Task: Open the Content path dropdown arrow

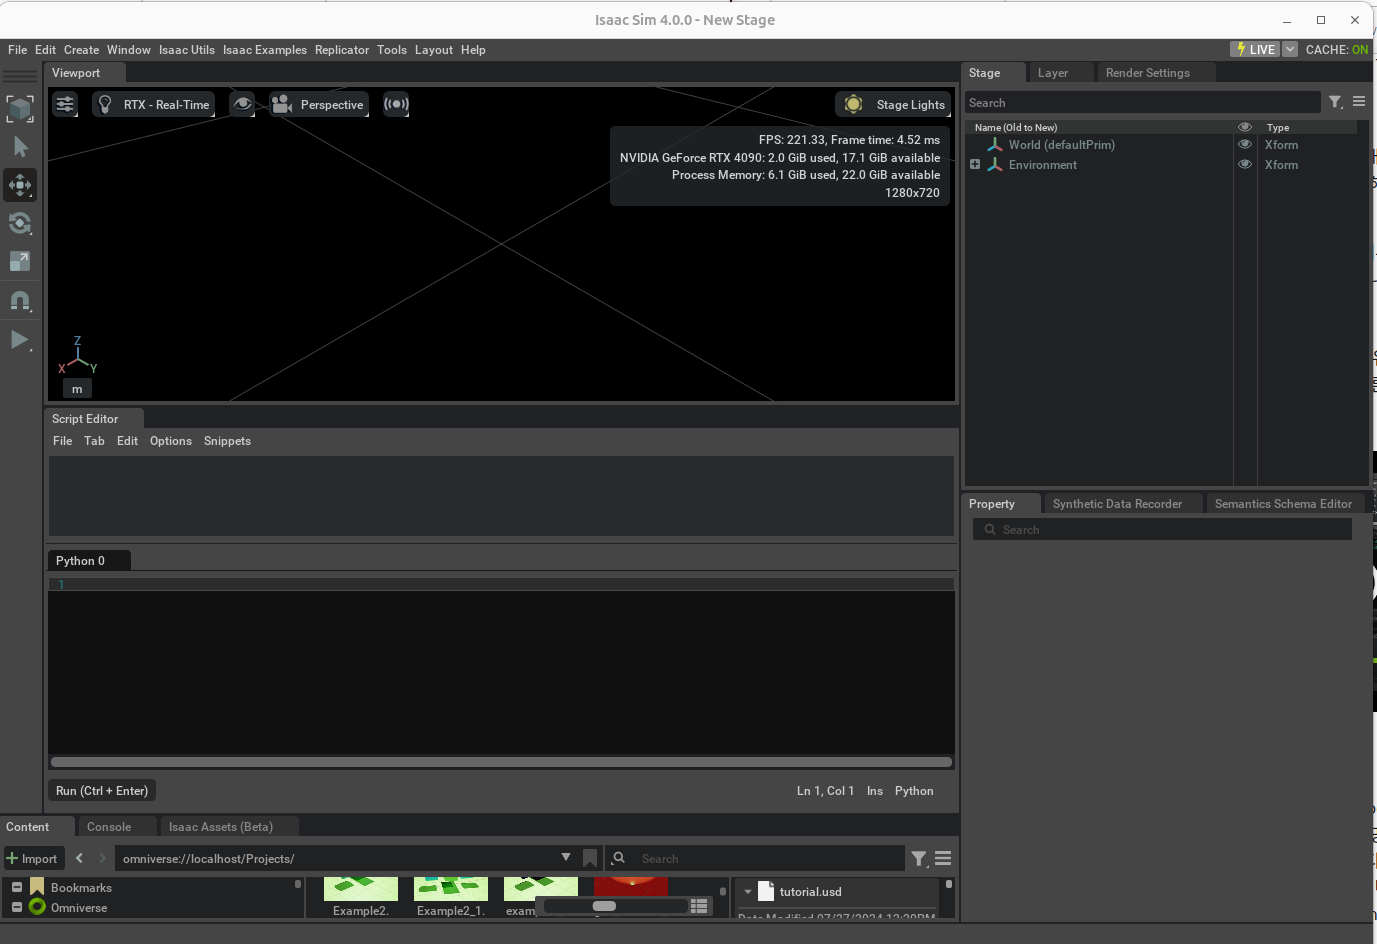Action: [566, 857]
